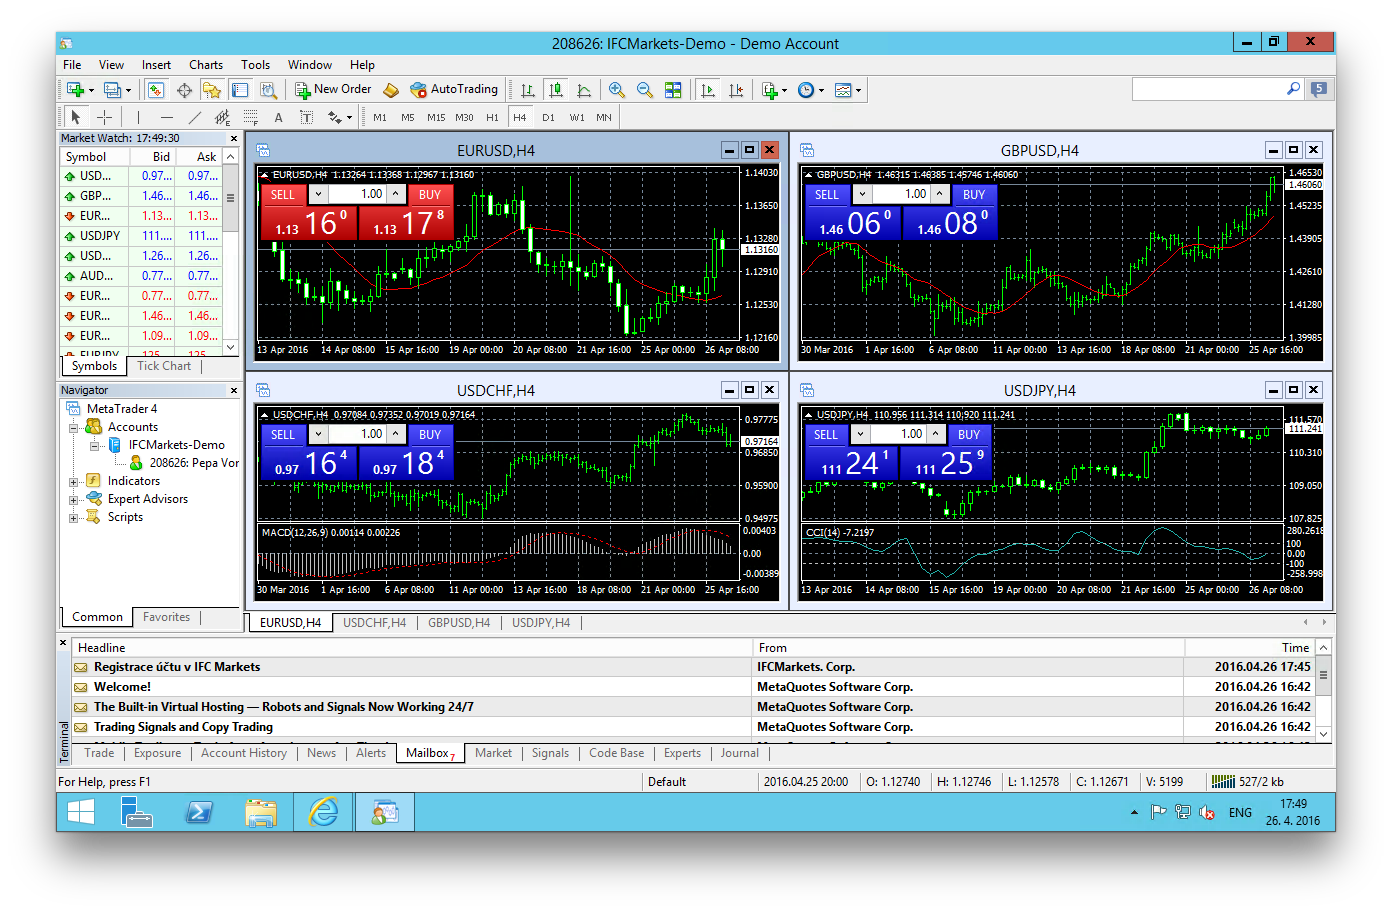Image resolution: width=1392 pixels, height=912 pixels.
Task: Open the Strategy Tester icon
Action: (267, 90)
